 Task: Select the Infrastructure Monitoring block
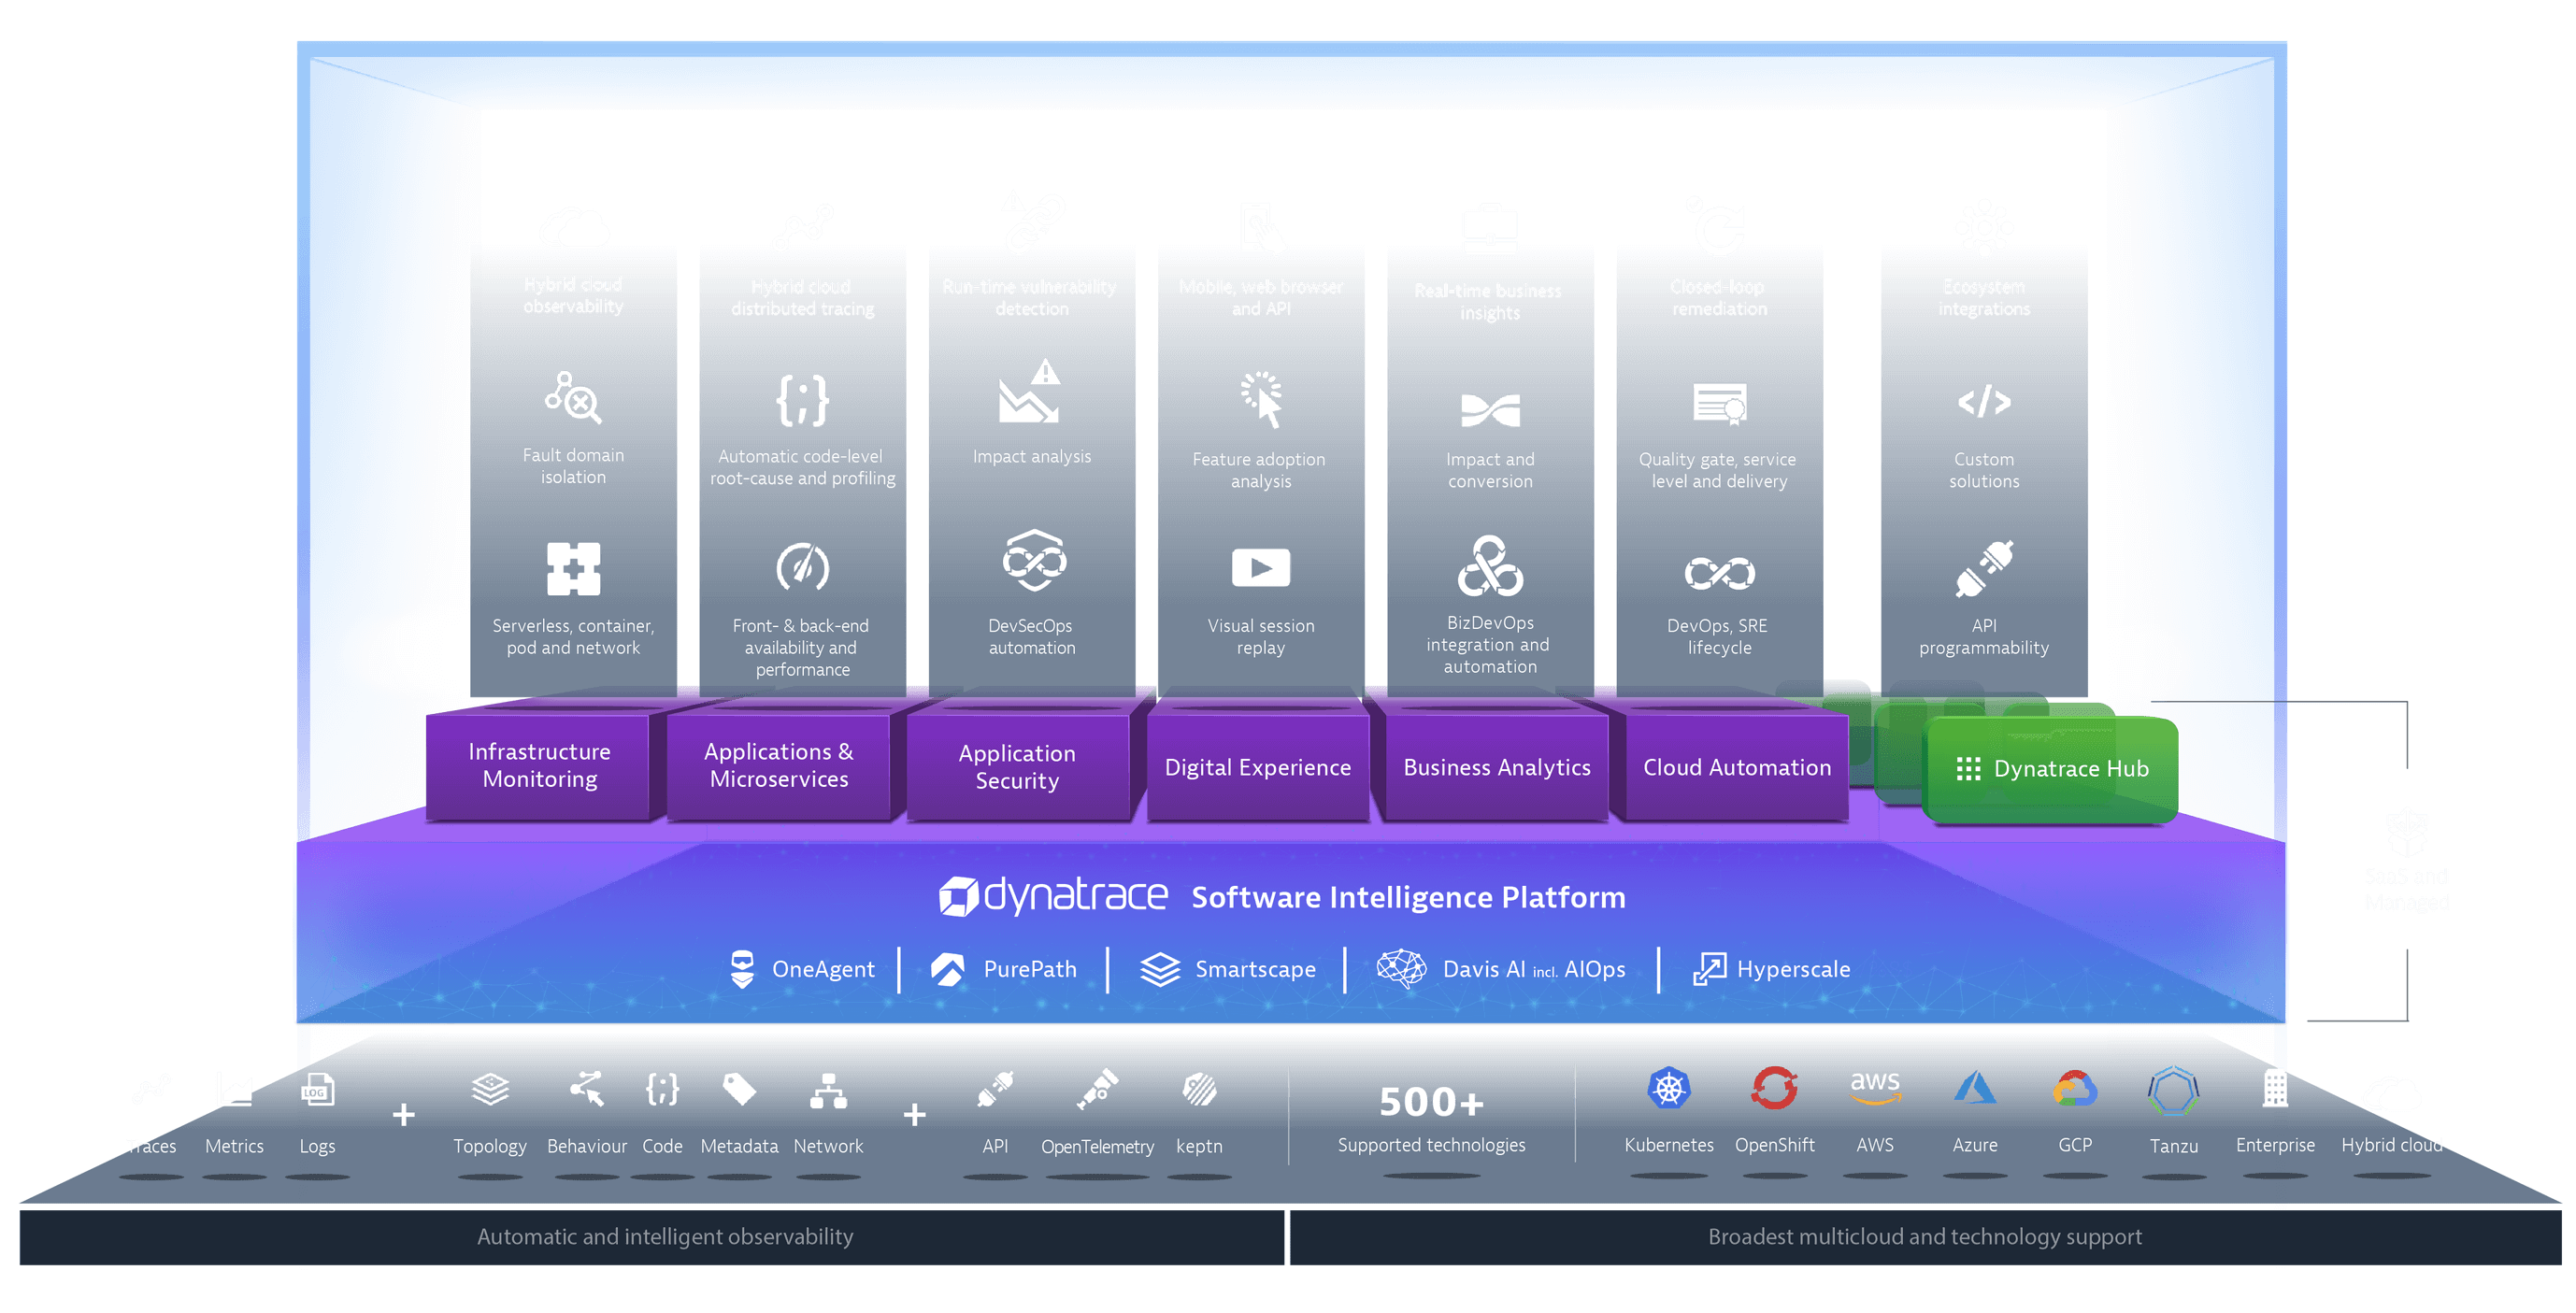click(539, 765)
